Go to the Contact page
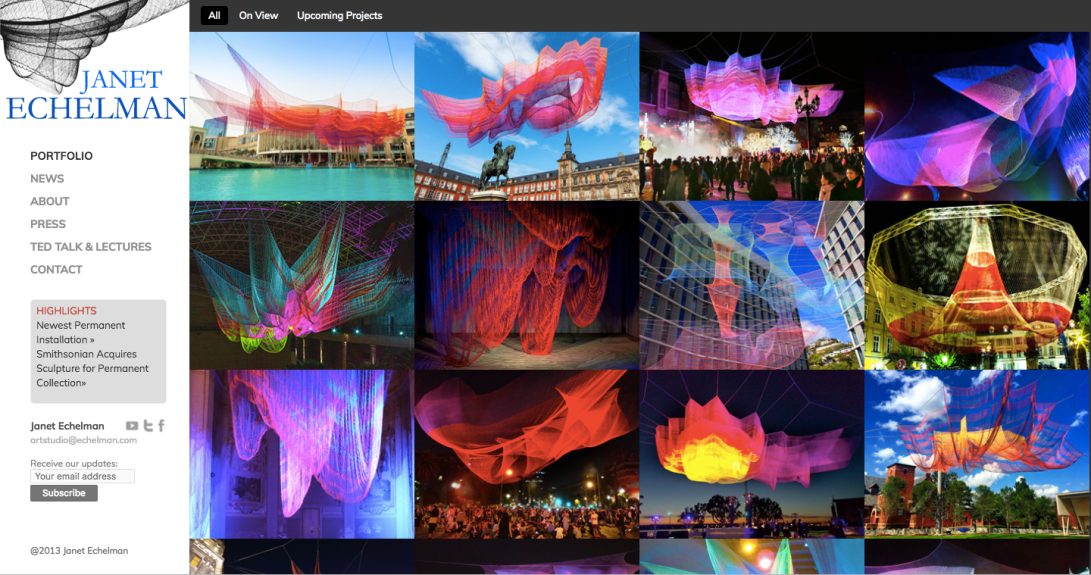 56,270
